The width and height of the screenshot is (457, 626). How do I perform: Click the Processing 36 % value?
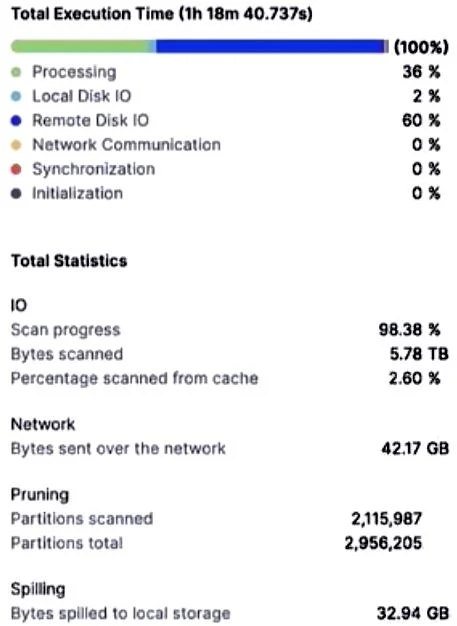(x=421, y=72)
